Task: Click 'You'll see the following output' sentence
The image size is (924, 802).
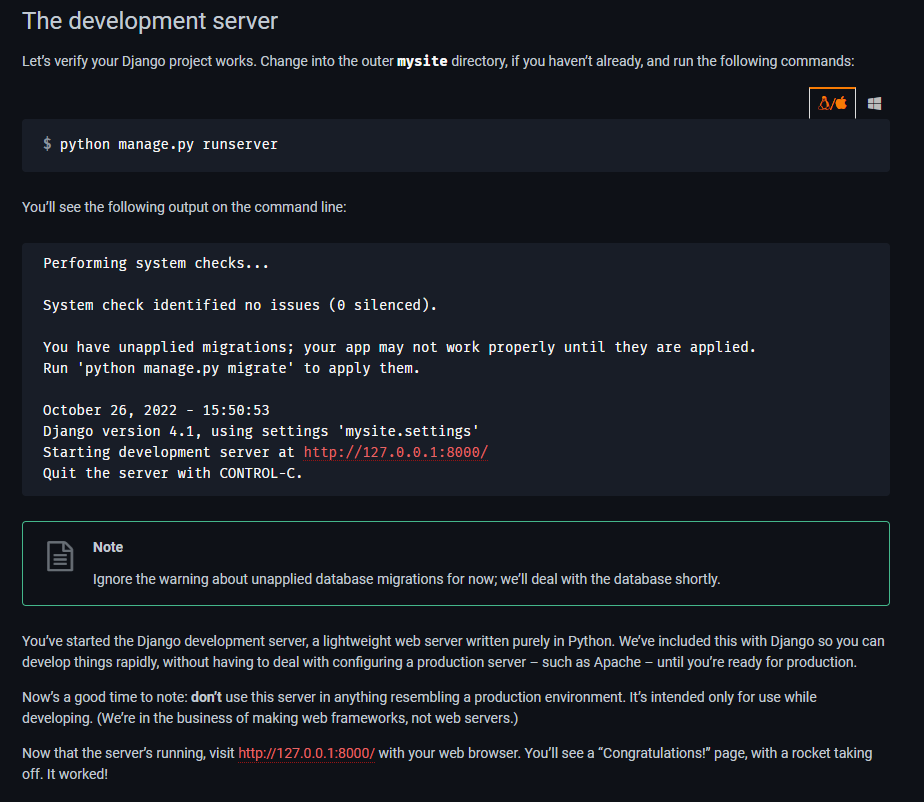Action: click(x=184, y=207)
